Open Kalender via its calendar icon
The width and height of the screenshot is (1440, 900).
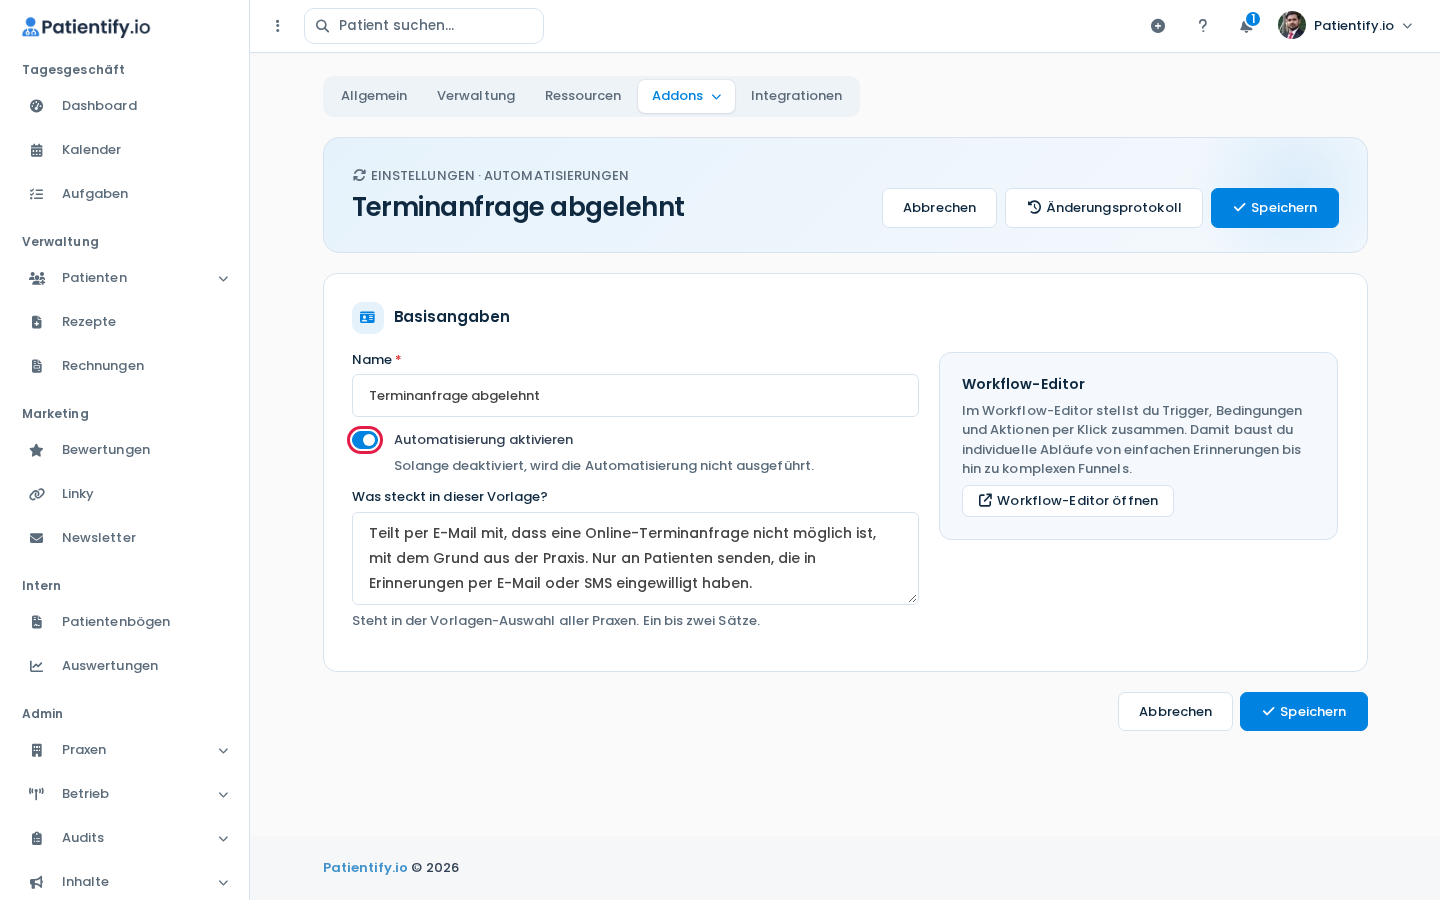(x=37, y=150)
